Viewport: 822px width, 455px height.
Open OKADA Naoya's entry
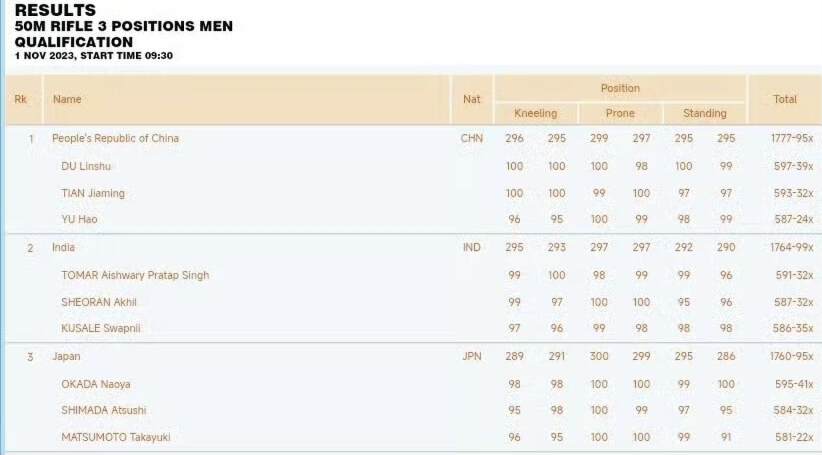pyautogui.click(x=96, y=384)
